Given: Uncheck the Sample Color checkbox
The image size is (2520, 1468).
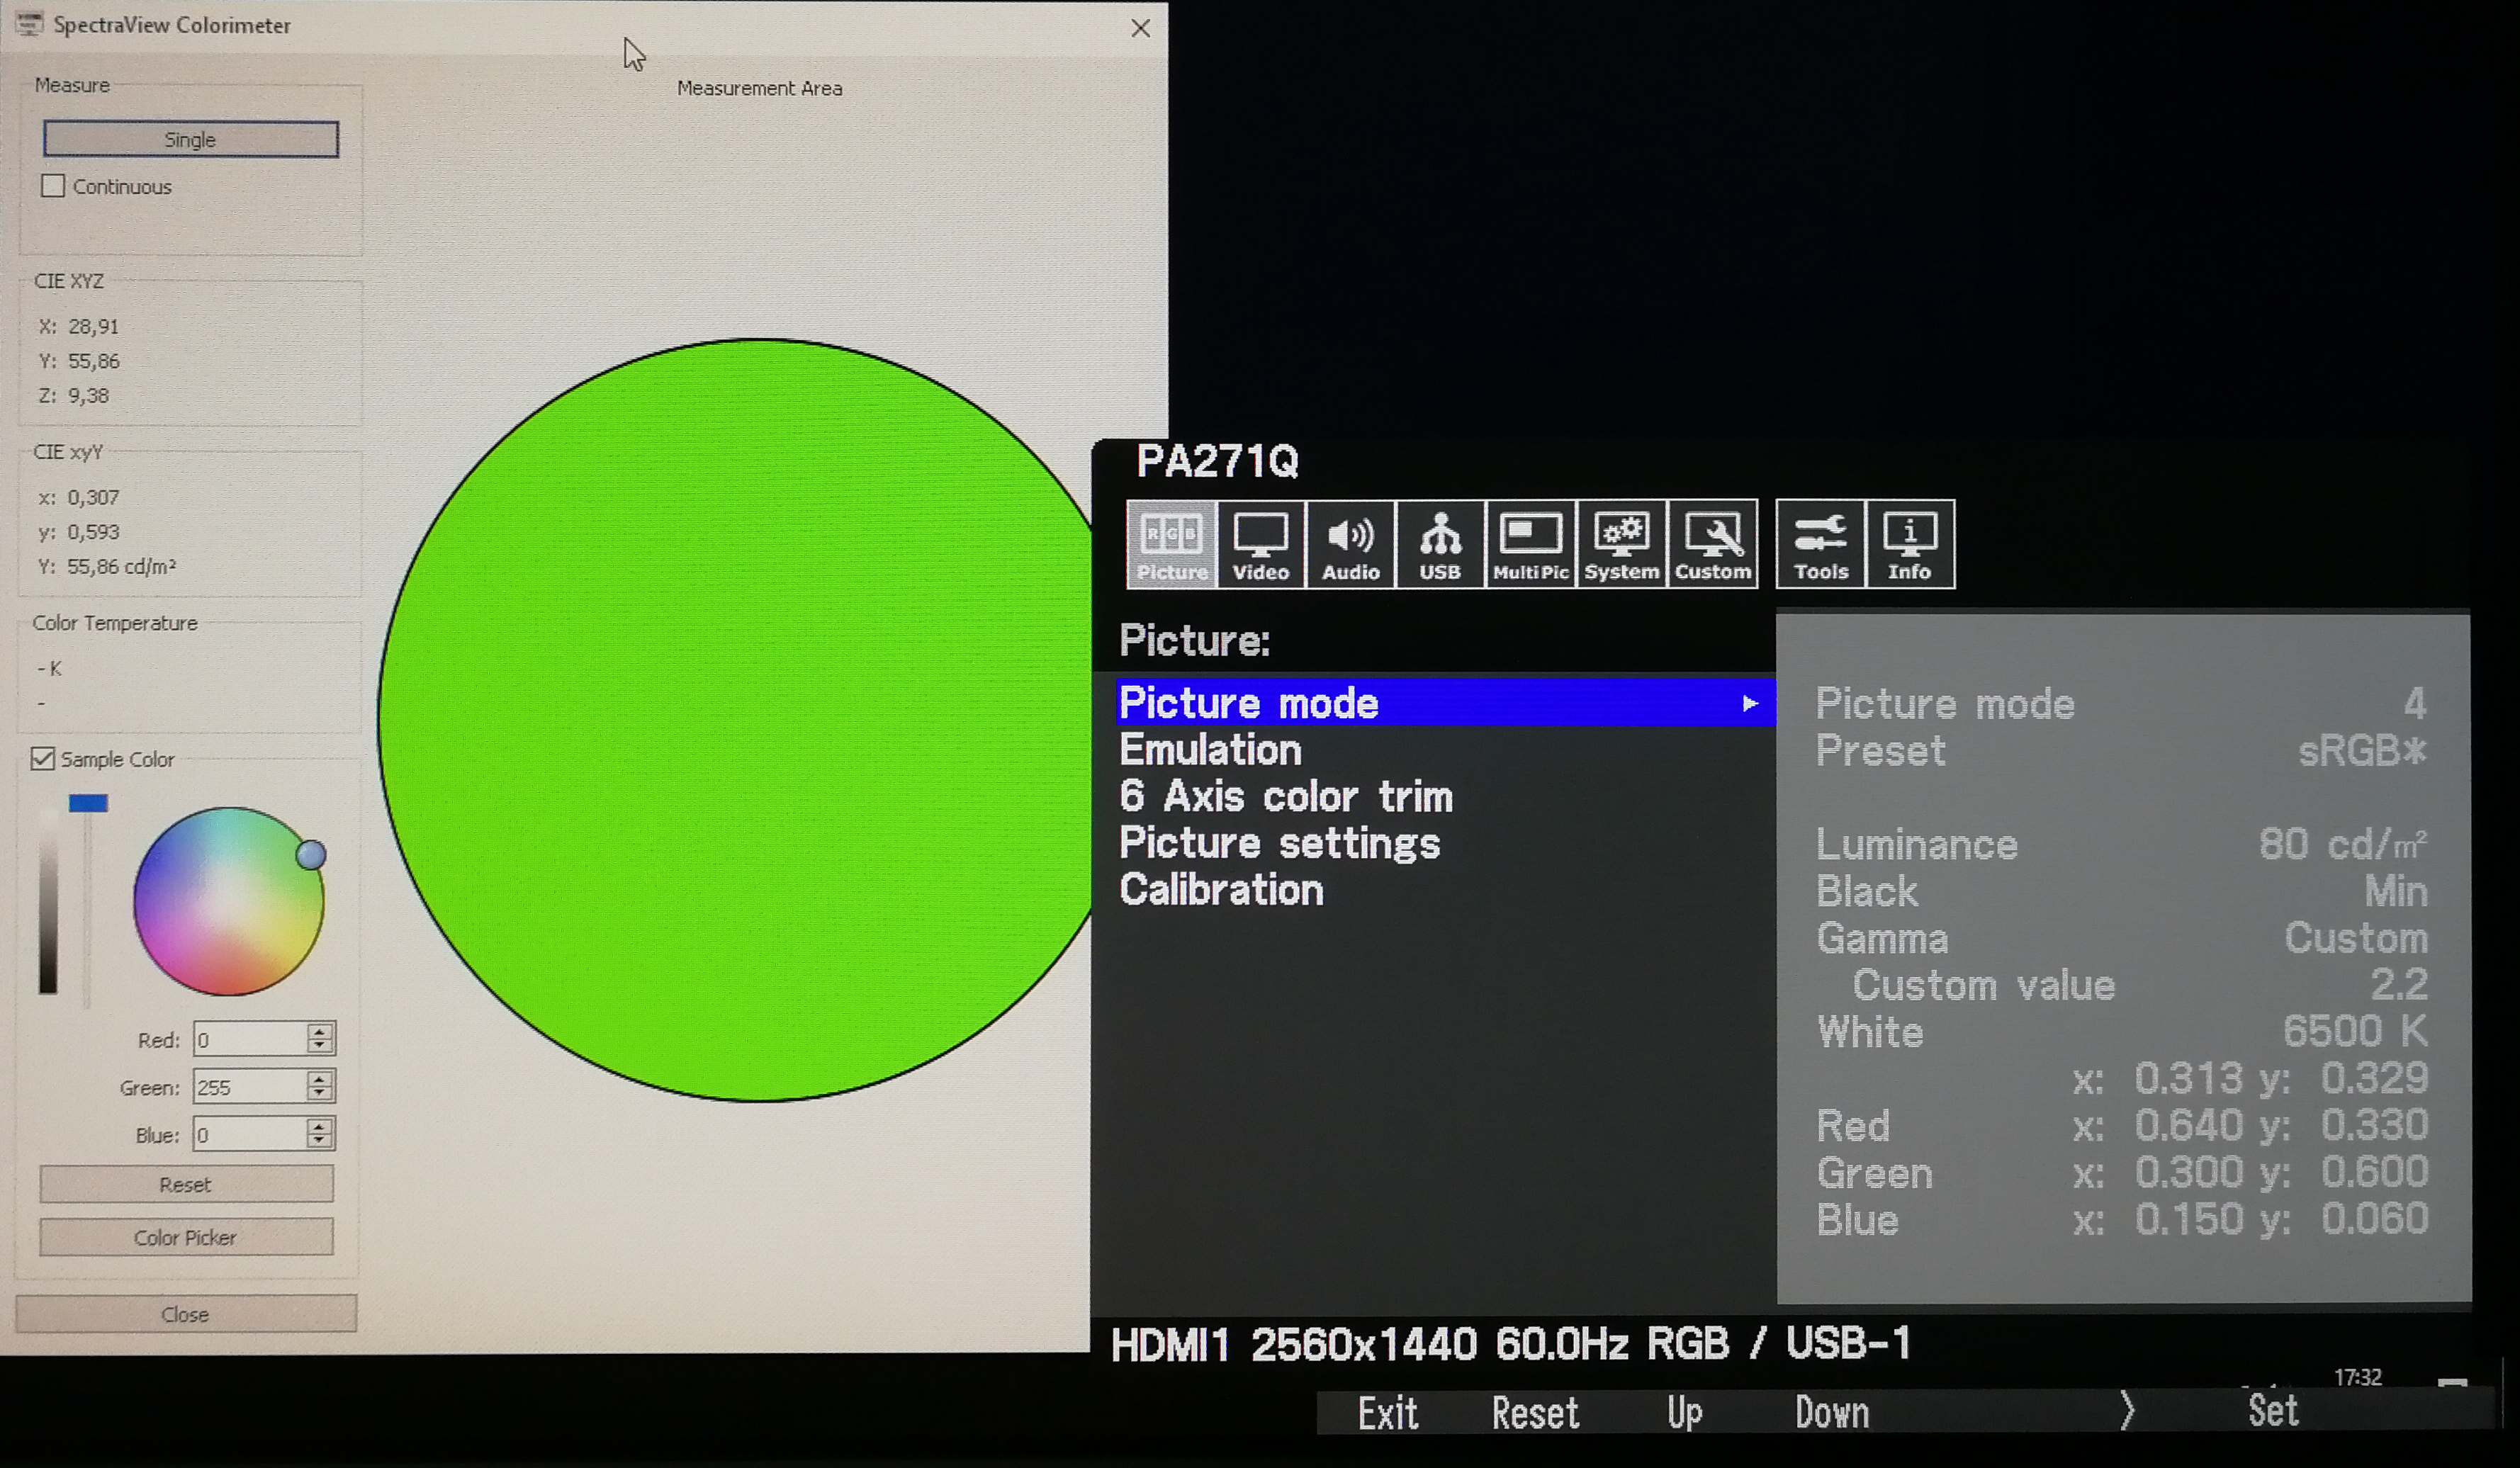Looking at the screenshot, I should [42, 759].
